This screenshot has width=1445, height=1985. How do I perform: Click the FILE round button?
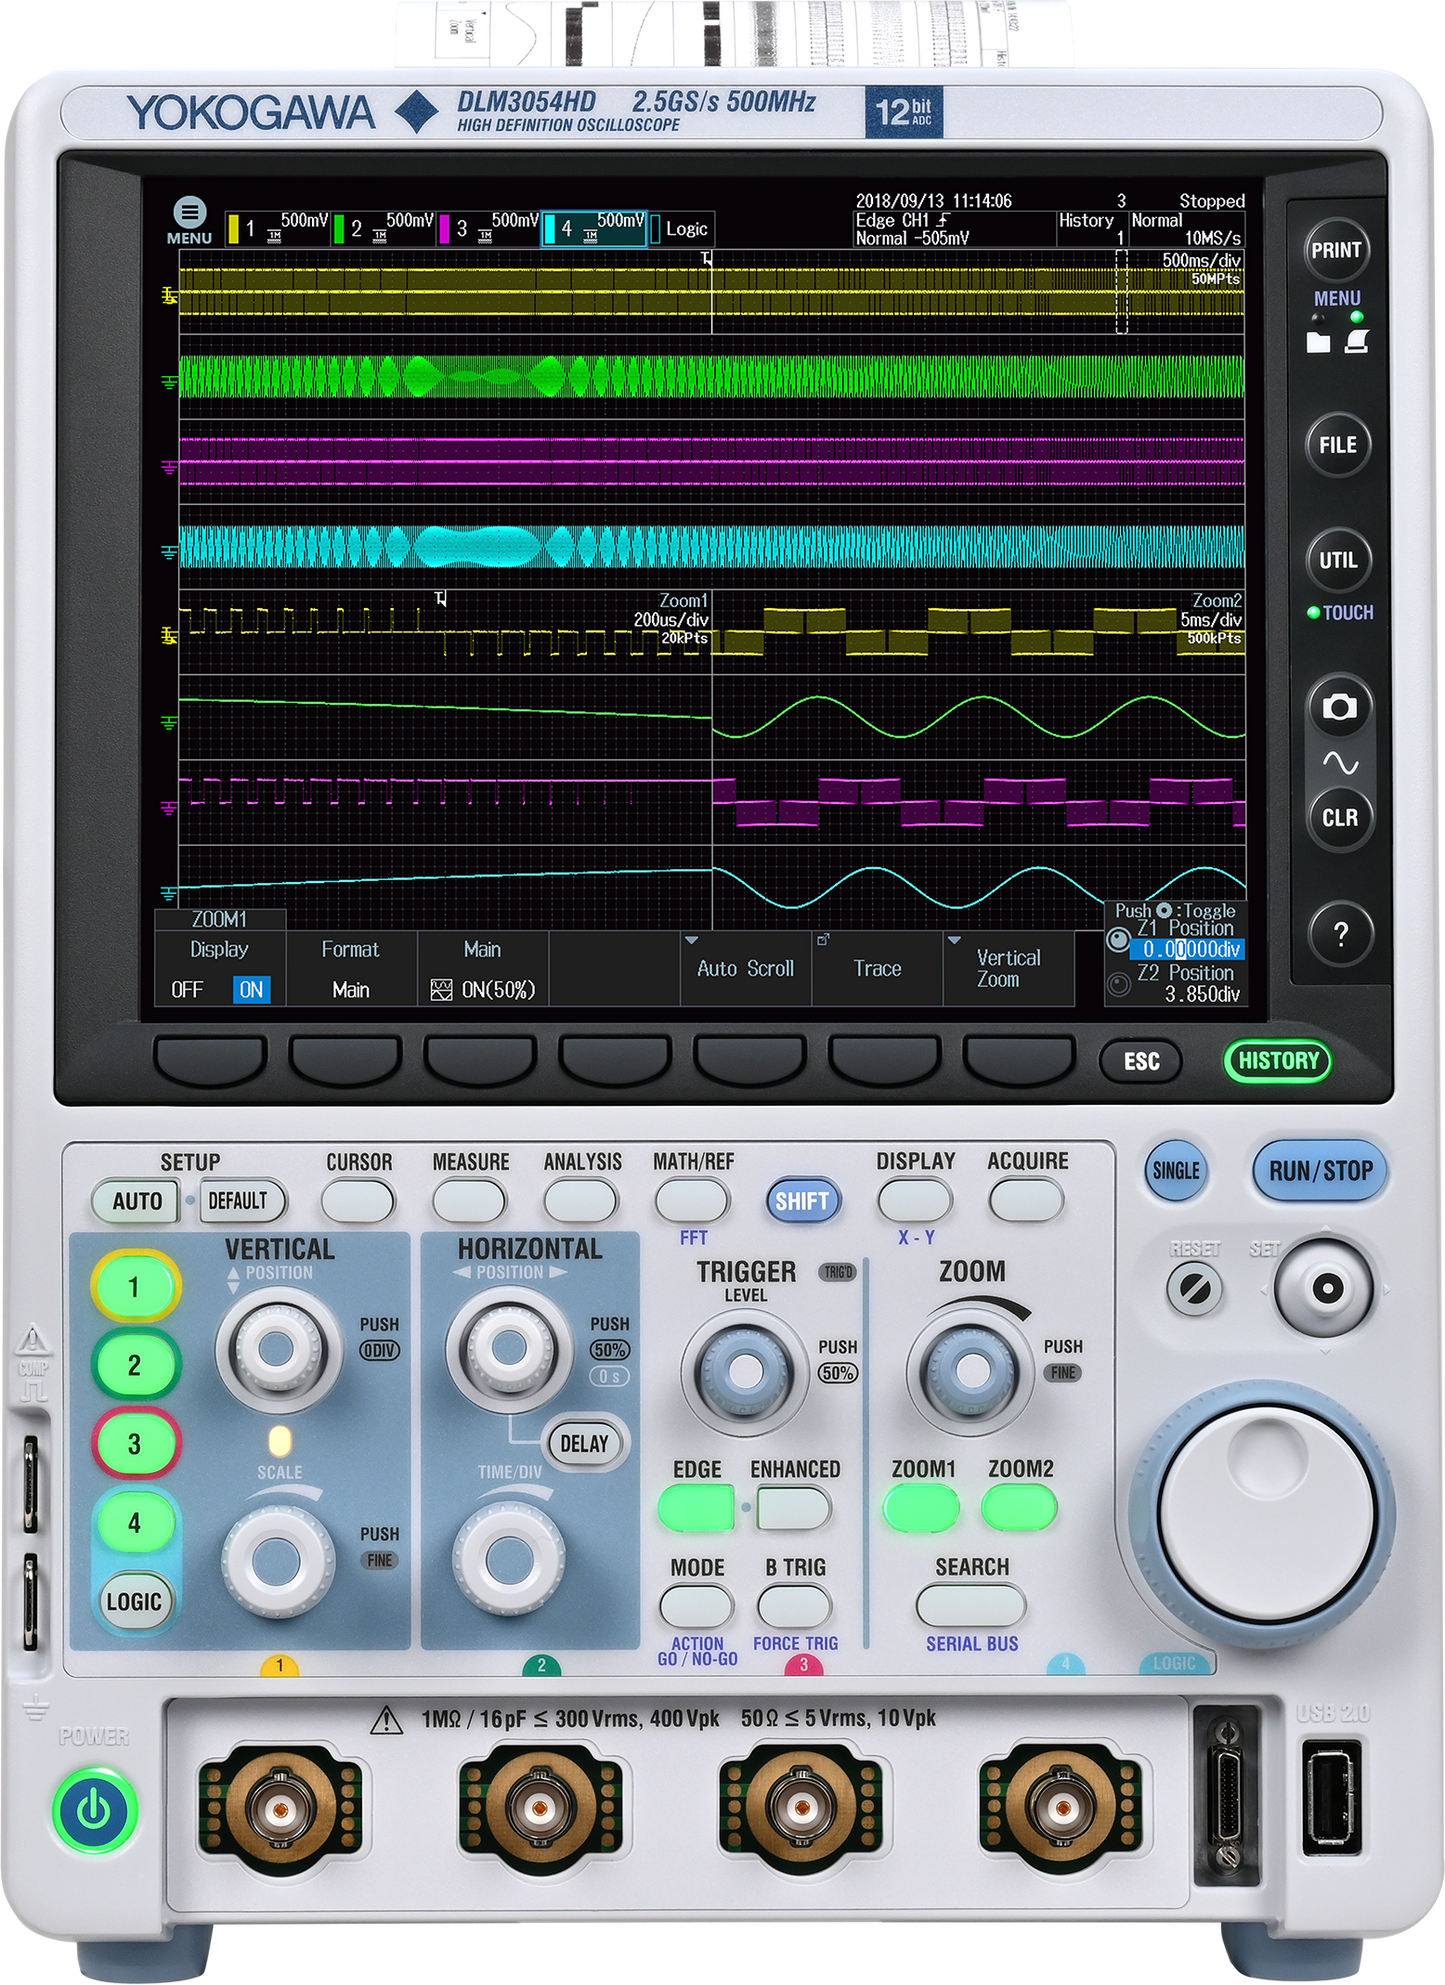1337,445
